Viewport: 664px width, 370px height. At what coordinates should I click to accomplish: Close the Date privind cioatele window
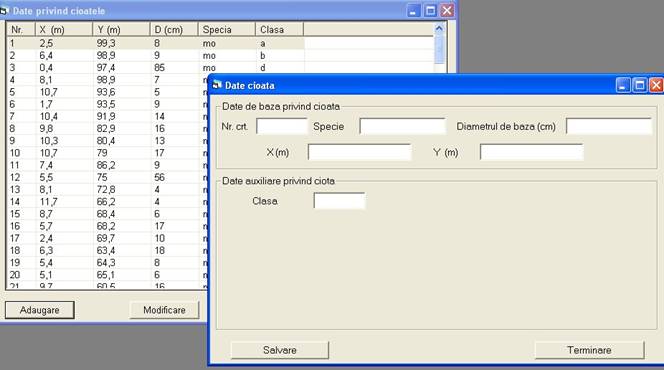click(x=447, y=11)
